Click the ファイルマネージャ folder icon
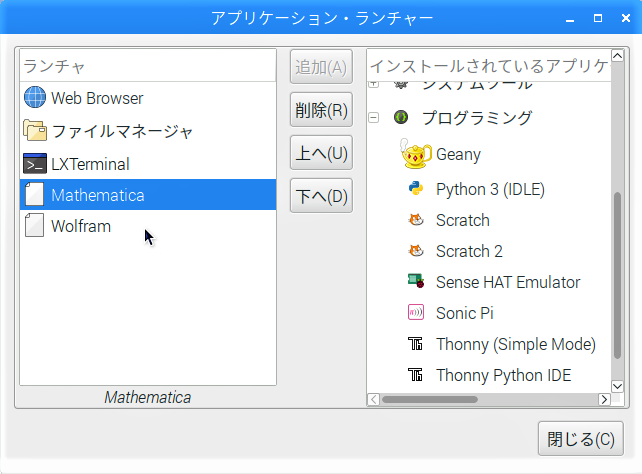The height and width of the screenshot is (474, 642). pyautogui.click(x=35, y=131)
